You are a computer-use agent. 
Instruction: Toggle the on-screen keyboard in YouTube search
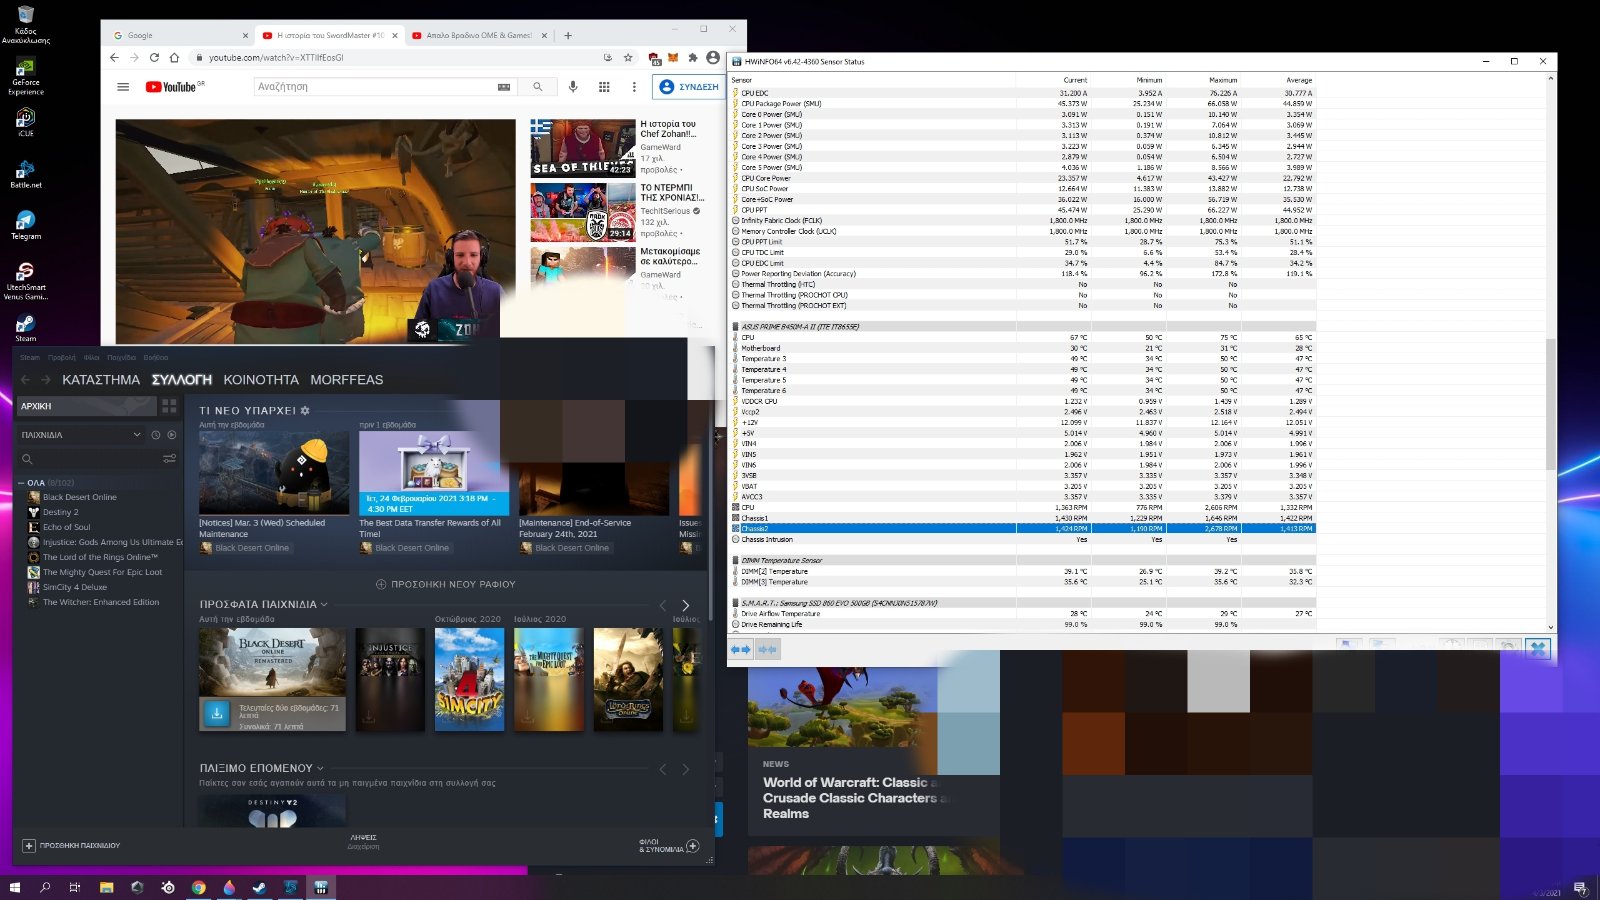504,87
